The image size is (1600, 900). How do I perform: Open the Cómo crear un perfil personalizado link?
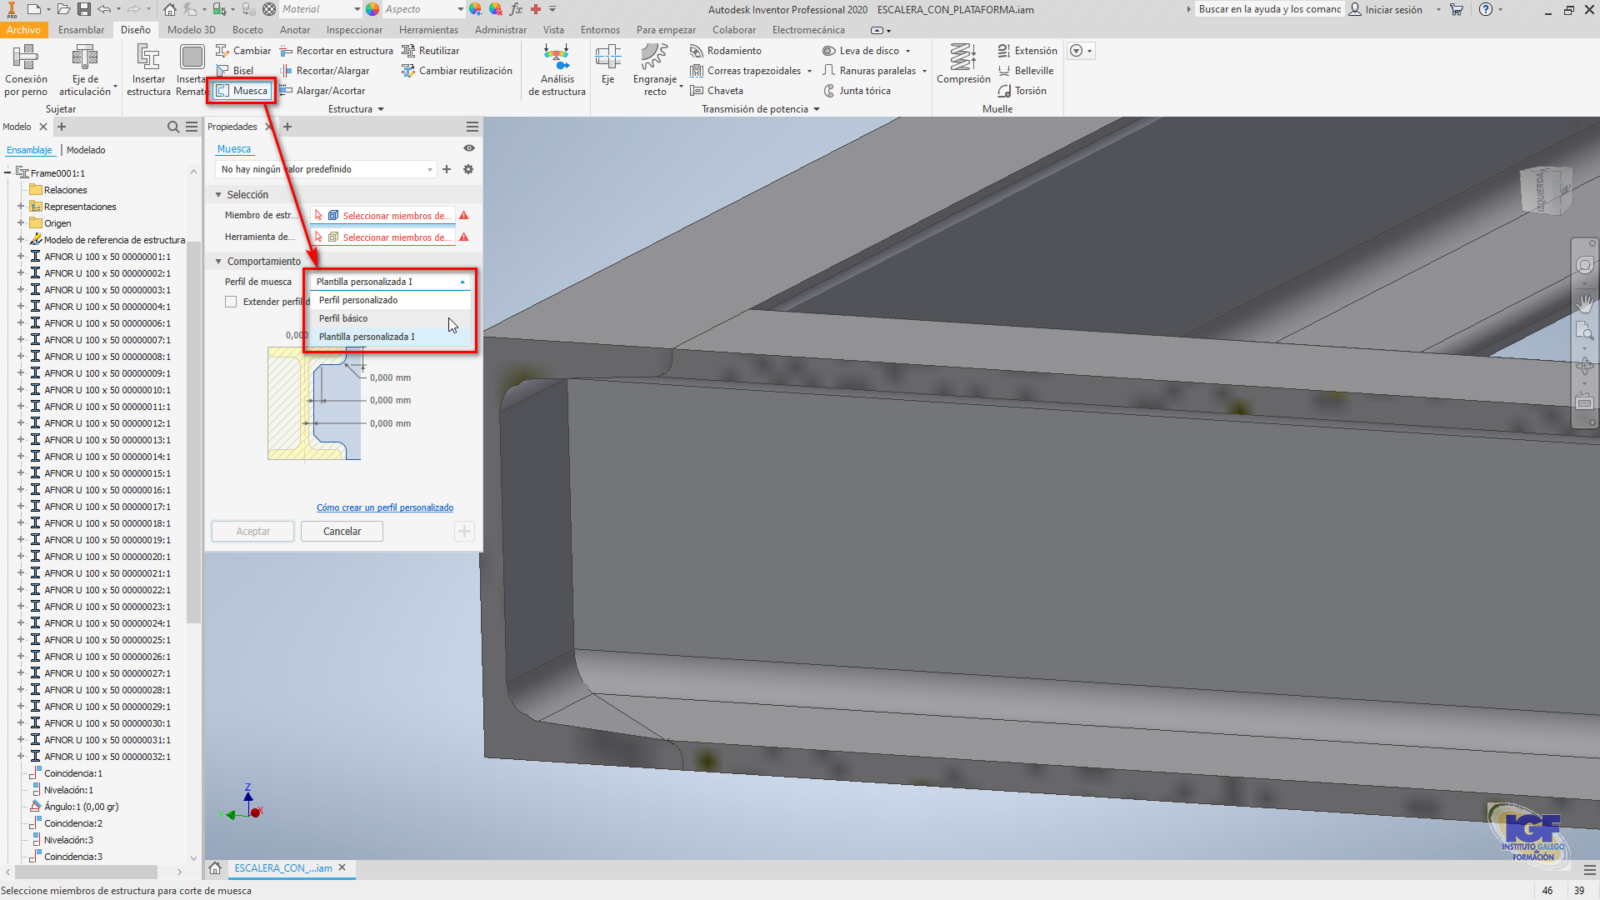[x=384, y=507]
